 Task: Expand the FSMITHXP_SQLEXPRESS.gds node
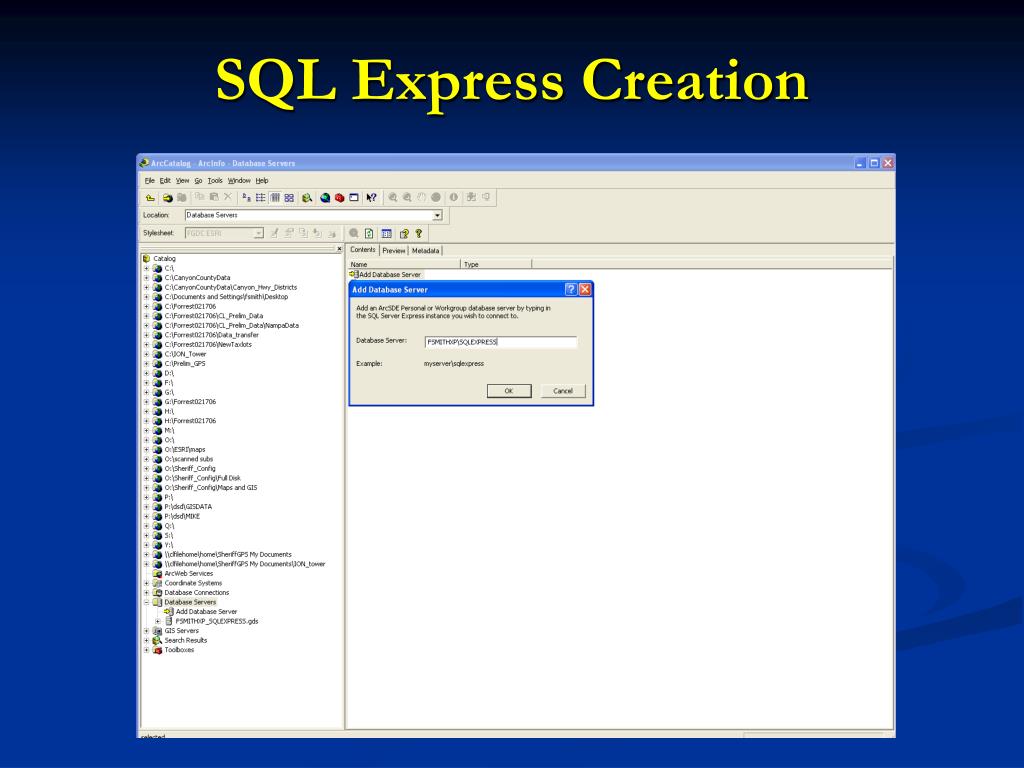(157, 621)
